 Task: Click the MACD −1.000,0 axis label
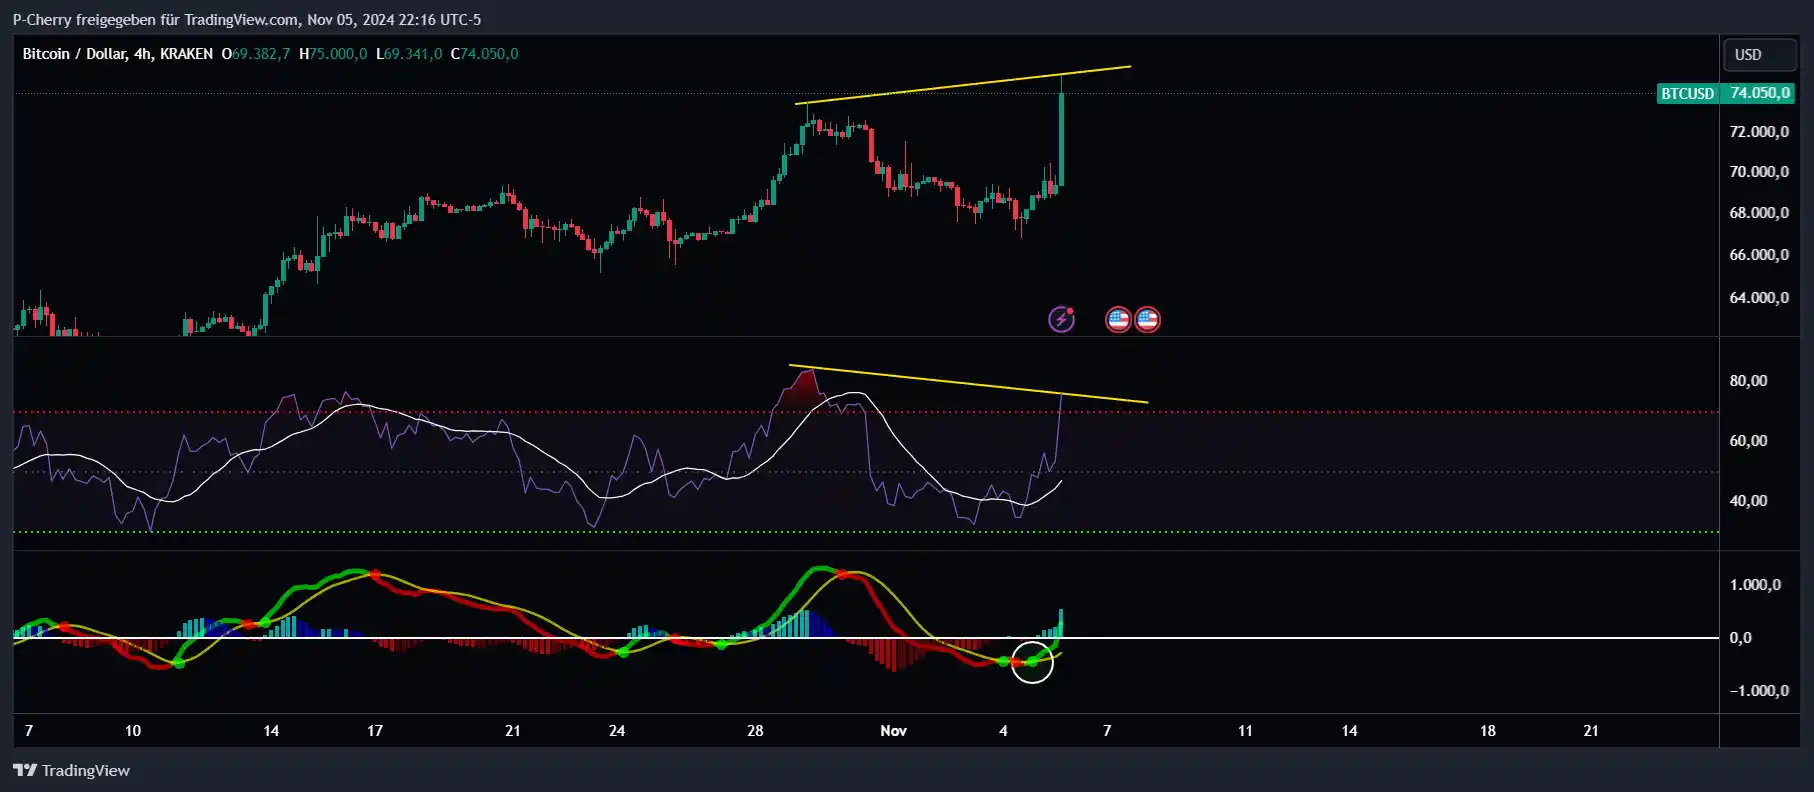(1759, 691)
